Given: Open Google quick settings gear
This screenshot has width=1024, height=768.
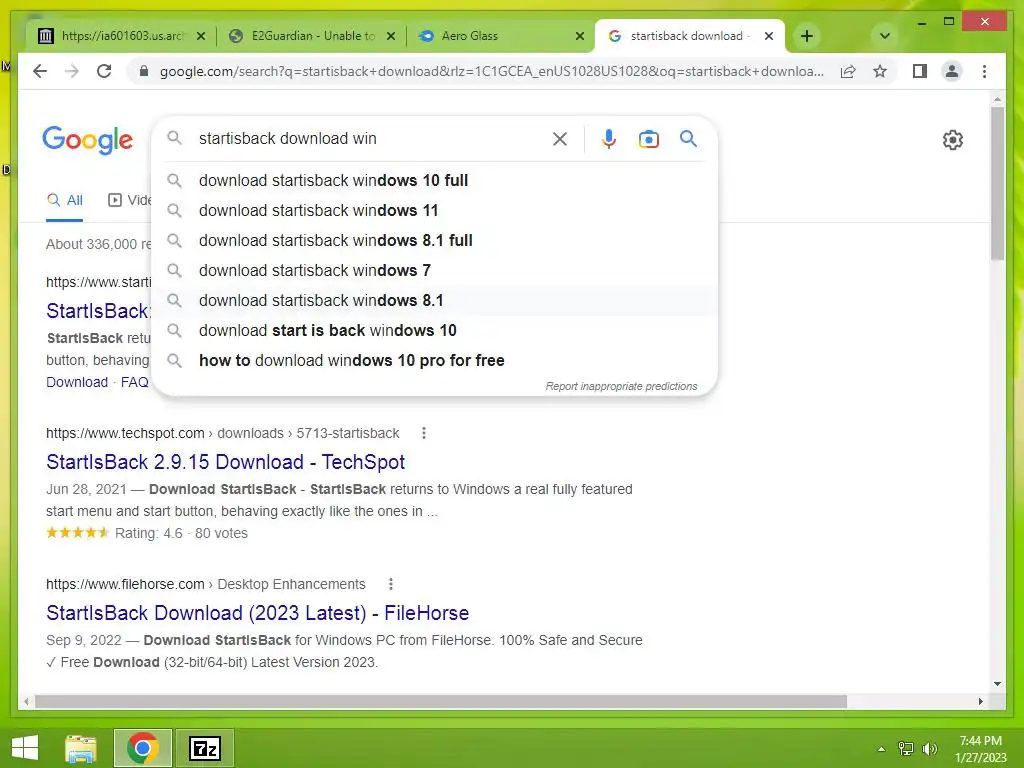Looking at the screenshot, I should pos(952,140).
